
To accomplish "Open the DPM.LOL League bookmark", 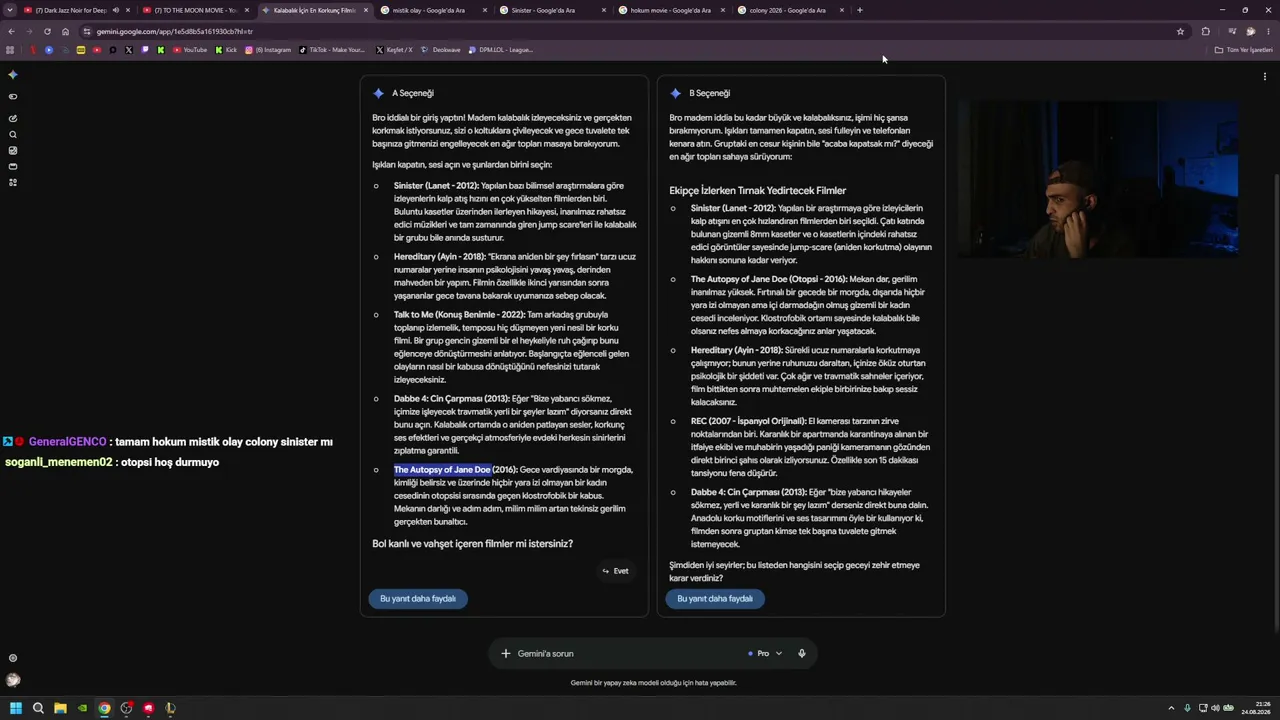I will [501, 50].
